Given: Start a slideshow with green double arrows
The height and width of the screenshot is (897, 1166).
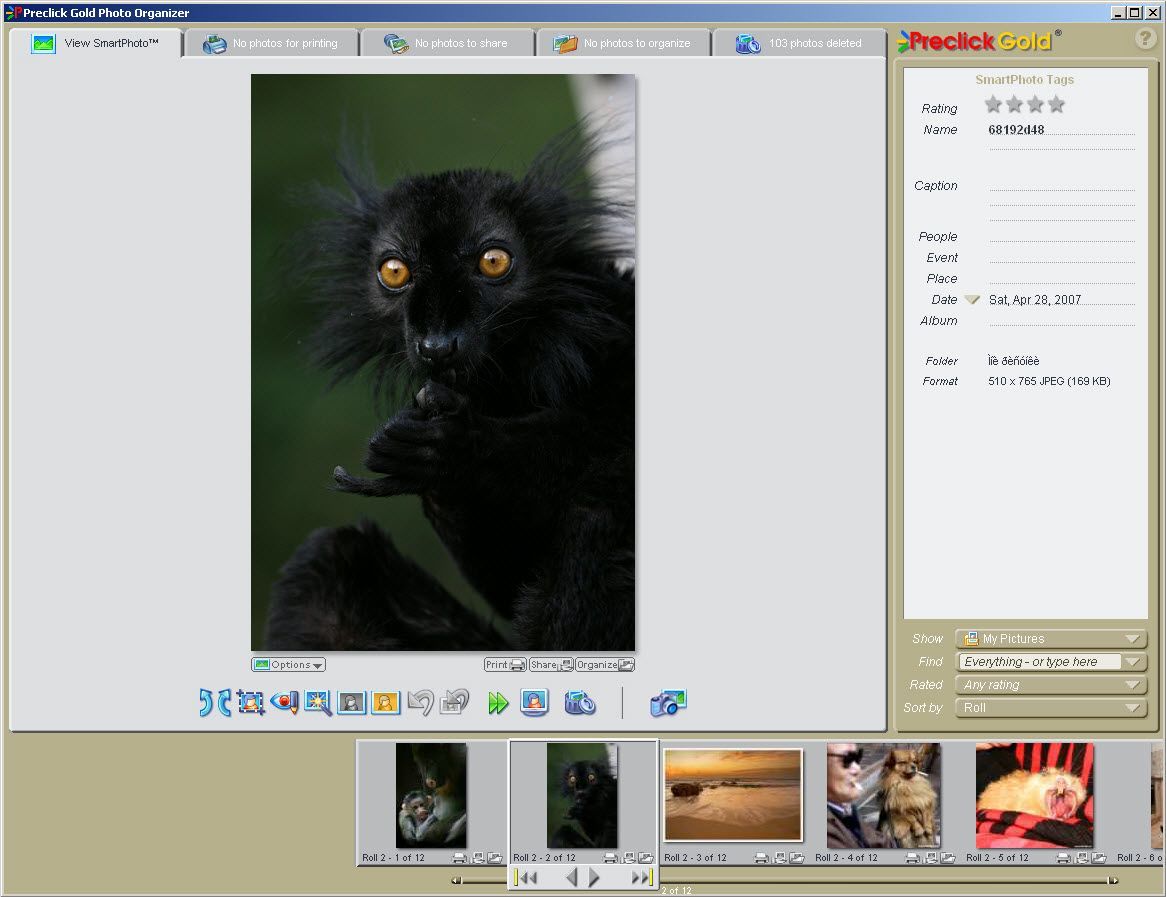Looking at the screenshot, I should pyautogui.click(x=498, y=703).
